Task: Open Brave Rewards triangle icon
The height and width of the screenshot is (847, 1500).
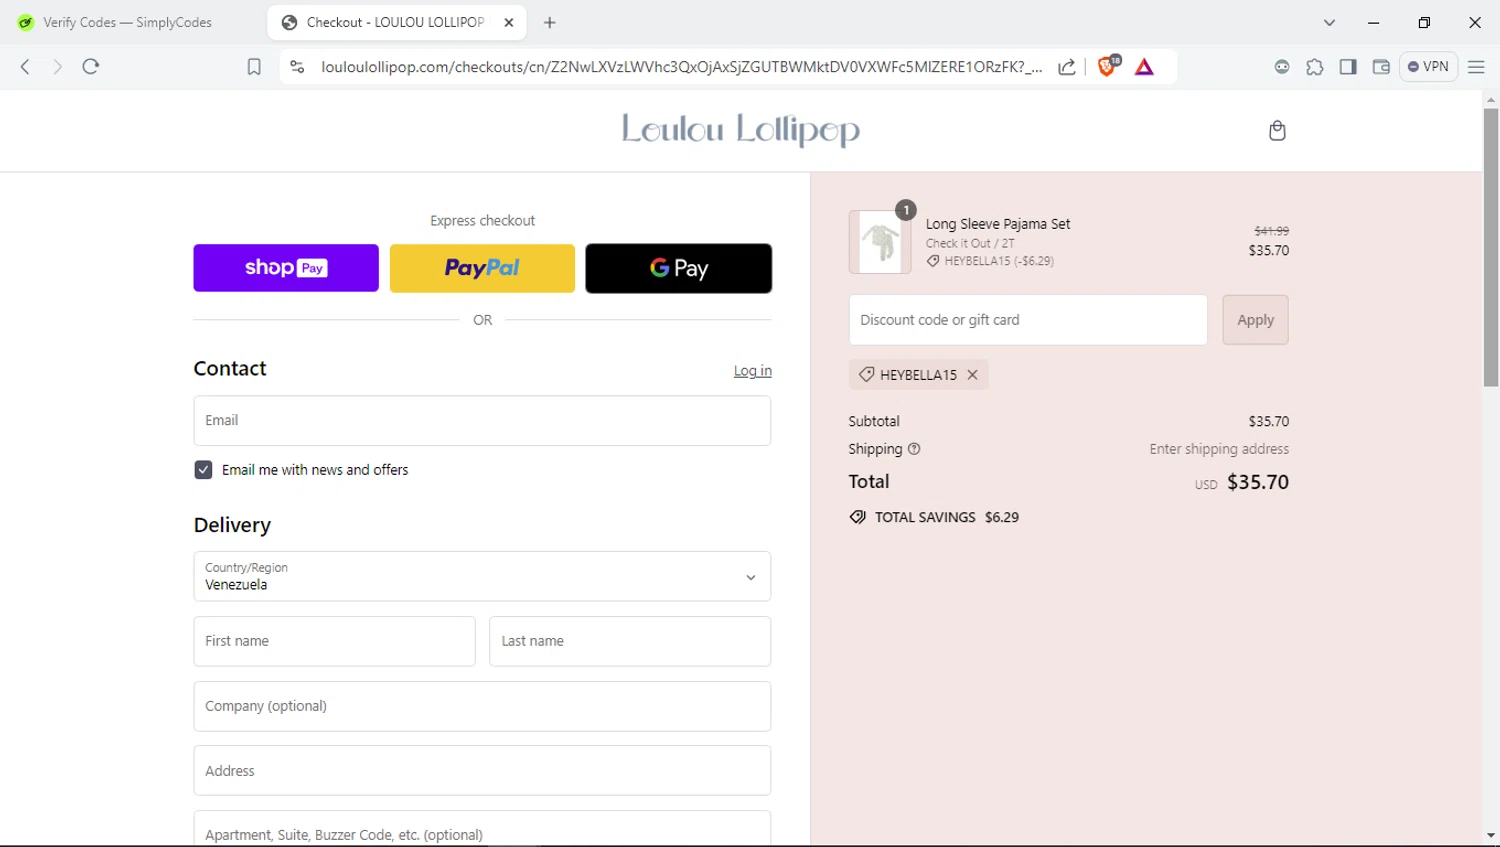Action: tap(1145, 67)
